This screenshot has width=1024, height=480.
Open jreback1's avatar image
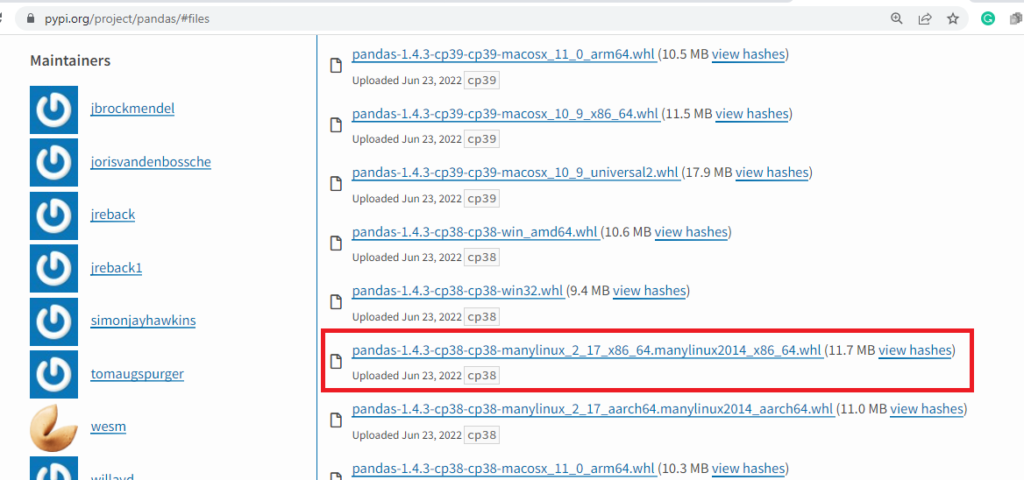[54, 268]
